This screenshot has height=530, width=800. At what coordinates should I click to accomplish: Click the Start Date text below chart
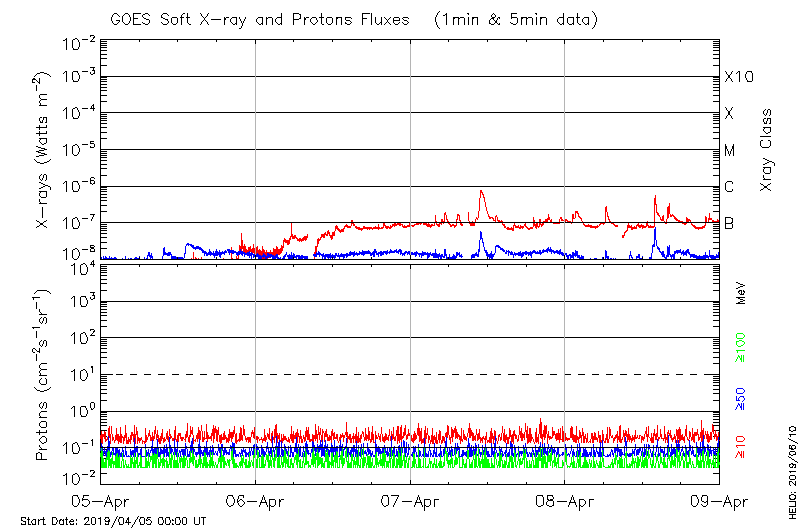(x=113, y=521)
